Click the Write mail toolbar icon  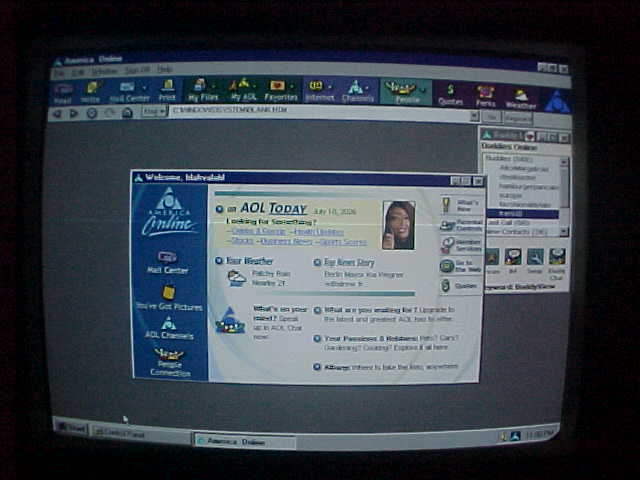90,93
